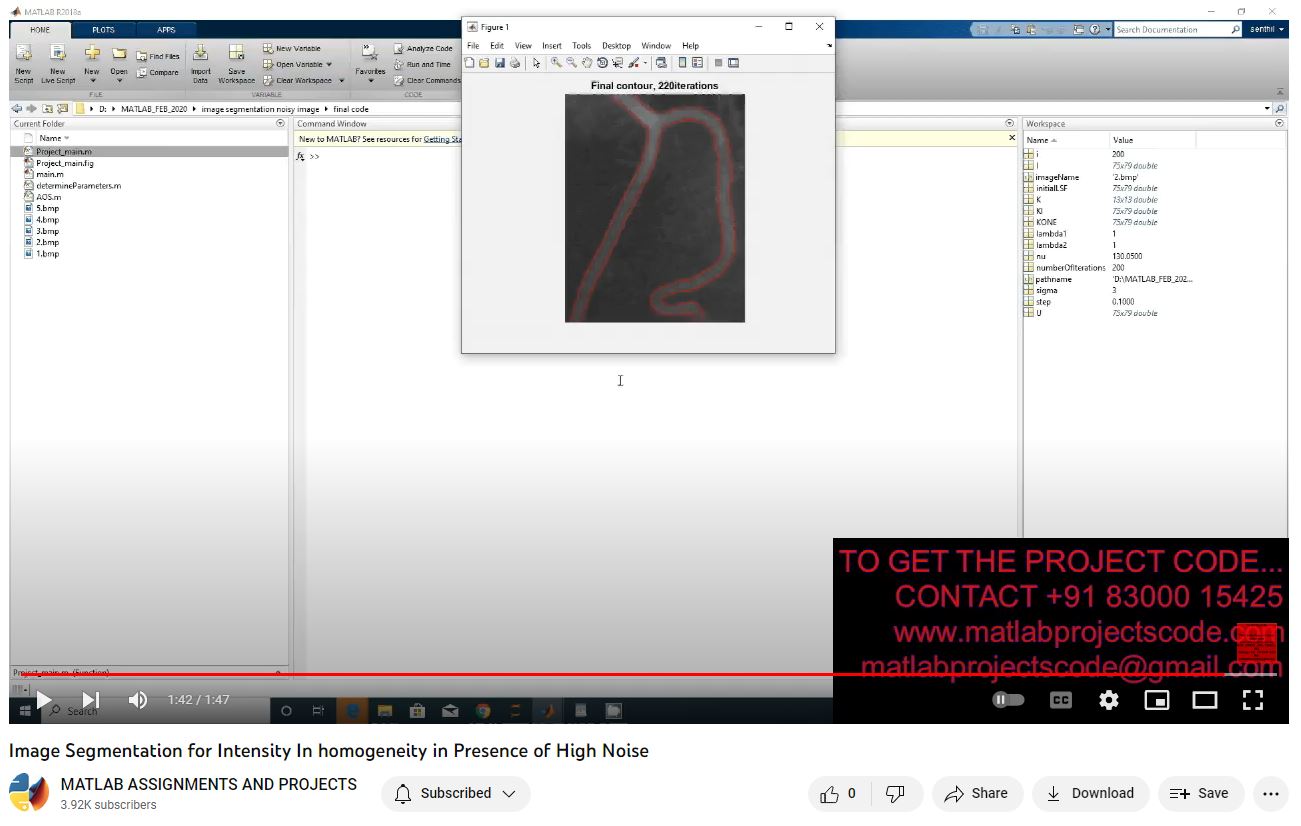This screenshot has width=1301, height=826.
Task: Expand the Subscribed notification dropdown
Action: click(456, 793)
